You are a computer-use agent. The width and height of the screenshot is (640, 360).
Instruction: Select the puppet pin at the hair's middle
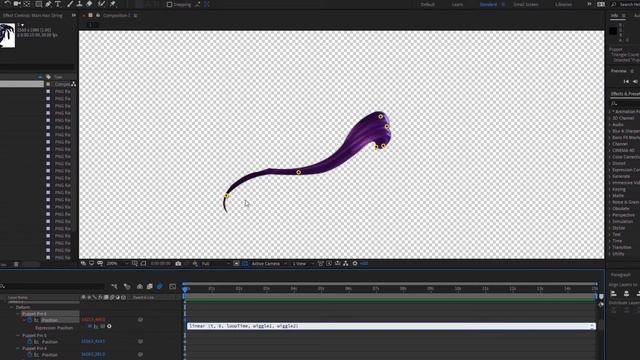(298, 172)
